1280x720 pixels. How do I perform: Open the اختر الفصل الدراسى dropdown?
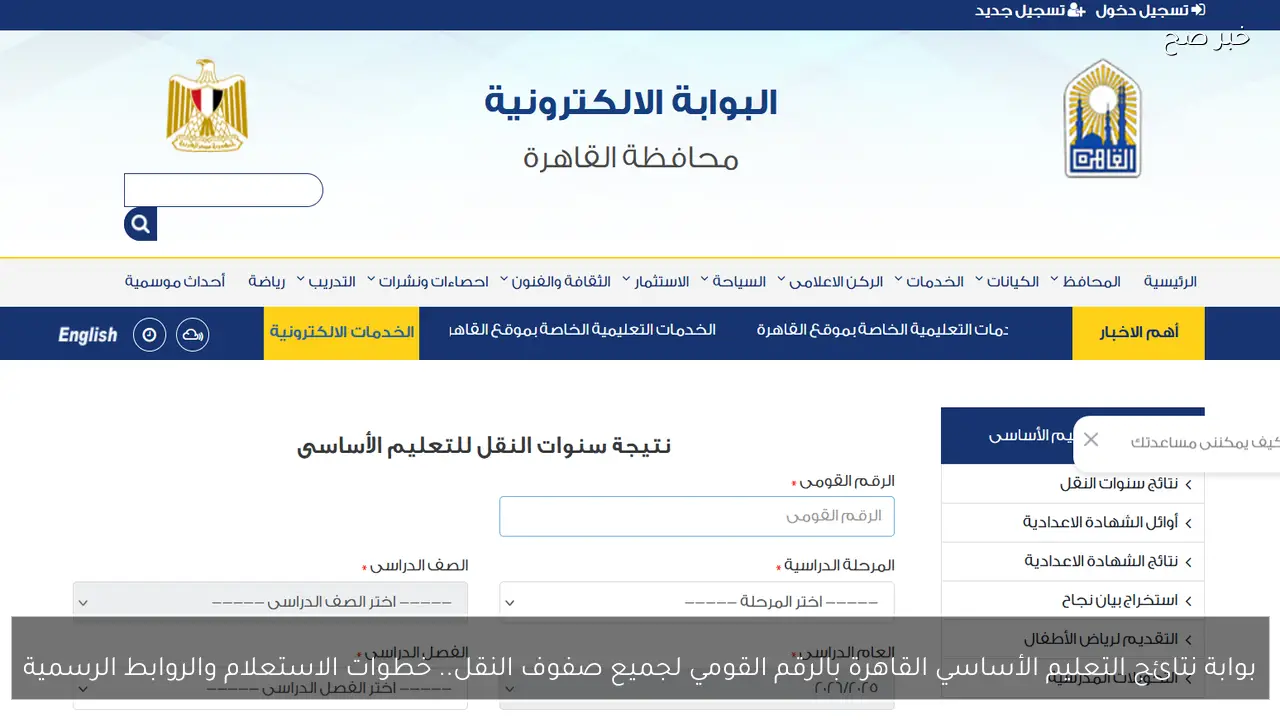click(270, 688)
